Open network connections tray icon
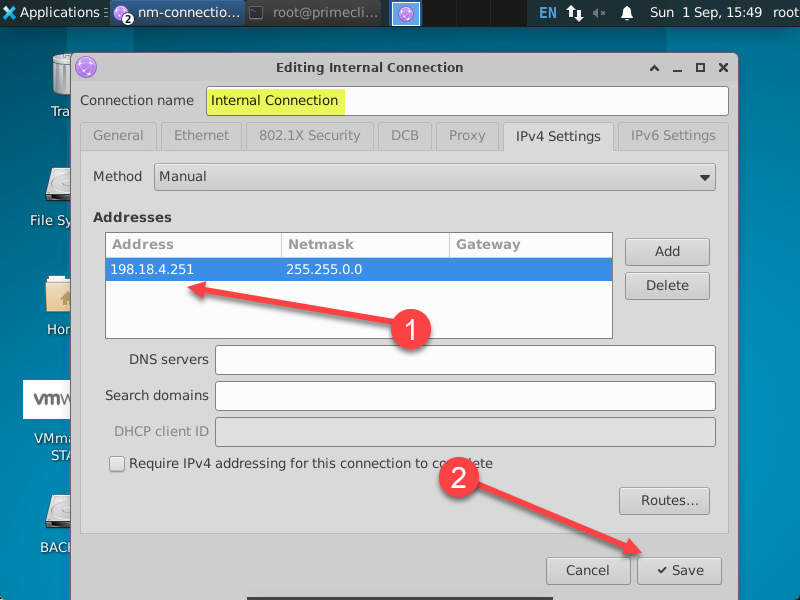Image resolution: width=800 pixels, height=600 pixels. 574,13
